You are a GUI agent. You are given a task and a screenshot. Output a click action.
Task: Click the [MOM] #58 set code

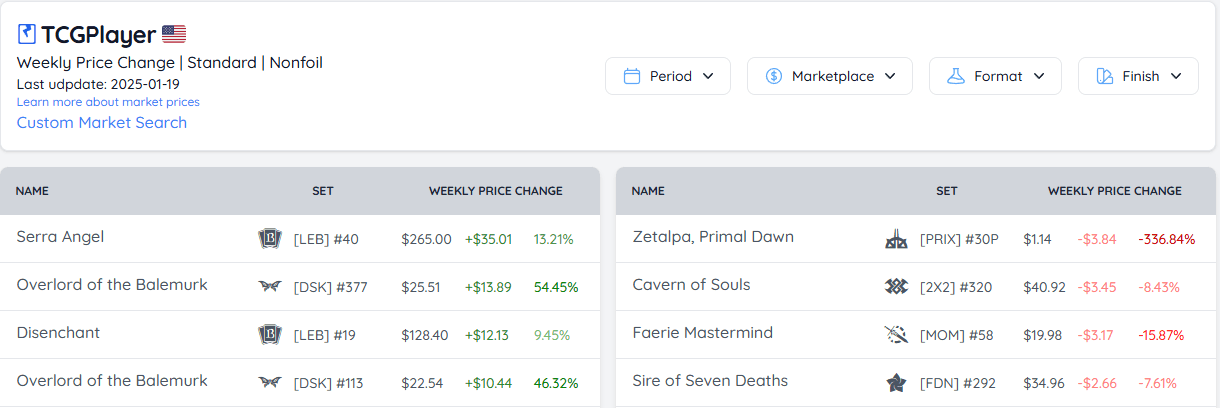tap(957, 335)
